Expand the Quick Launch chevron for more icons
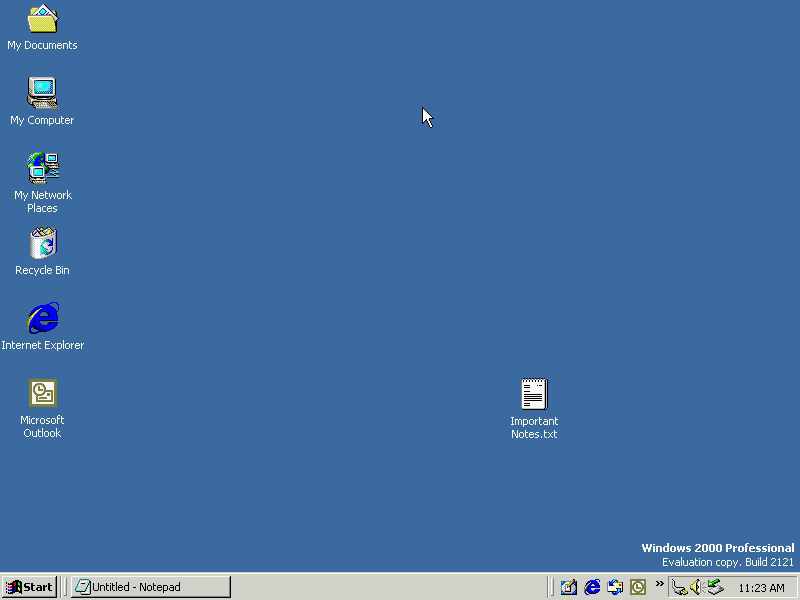This screenshot has width=800, height=600. 658,585
